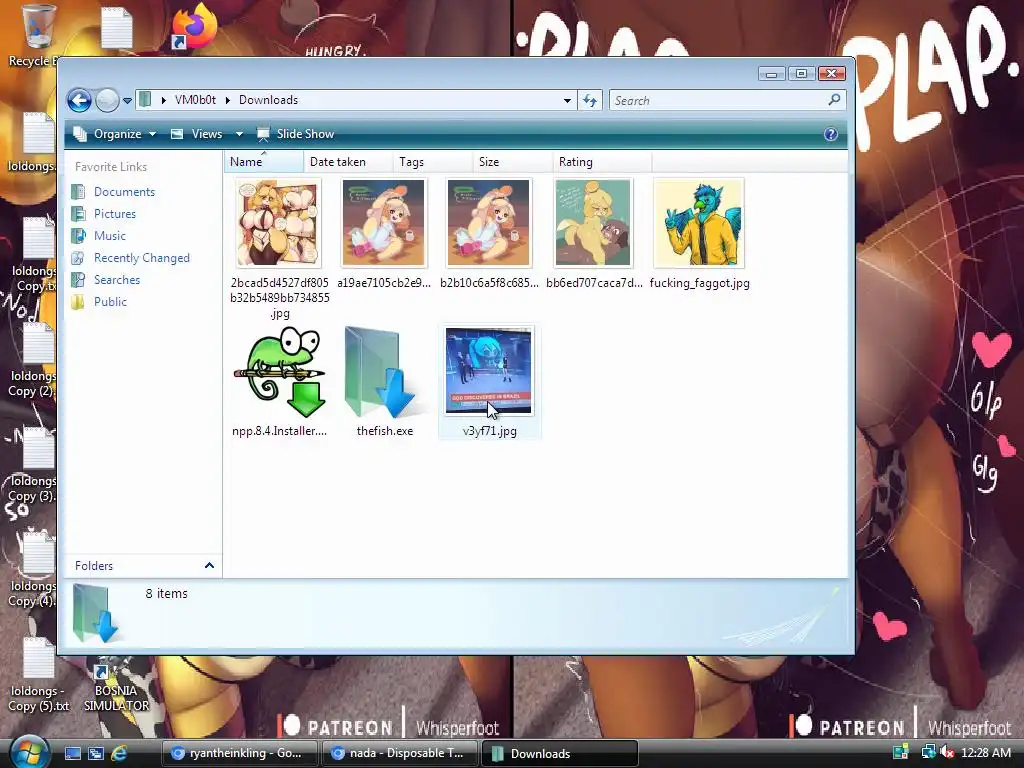The height and width of the screenshot is (768, 1024).
Task: Click the Forward navigation arrow button
Action: [107, 100]
